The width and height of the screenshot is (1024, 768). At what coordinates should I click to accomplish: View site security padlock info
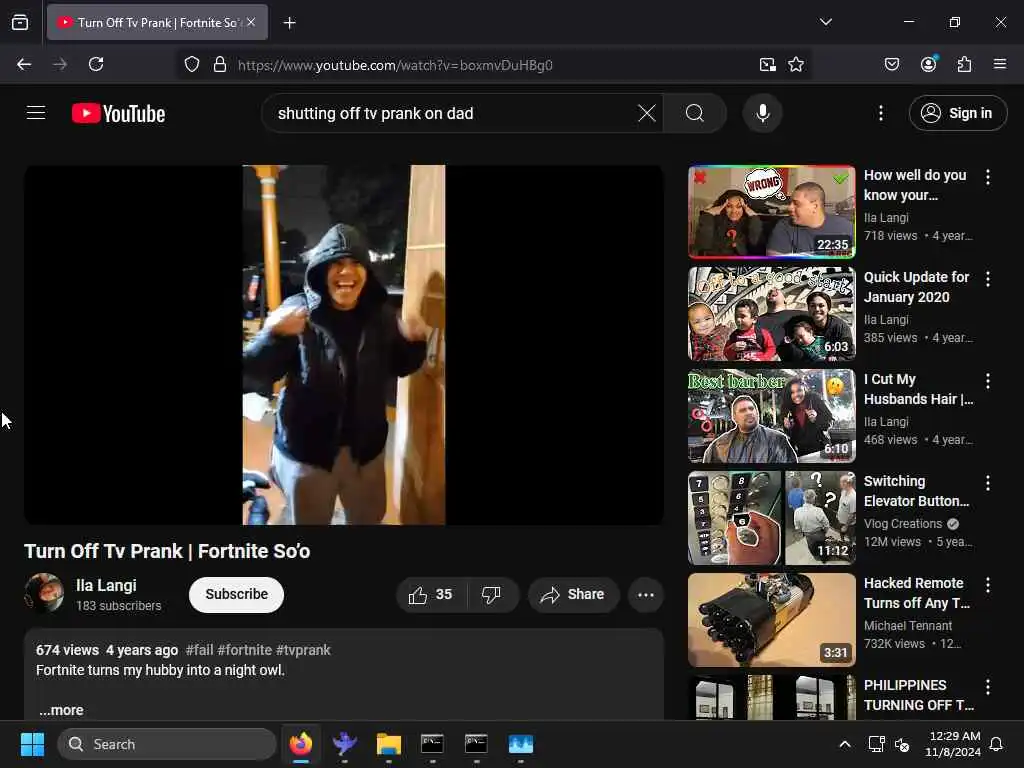point(220,65)
